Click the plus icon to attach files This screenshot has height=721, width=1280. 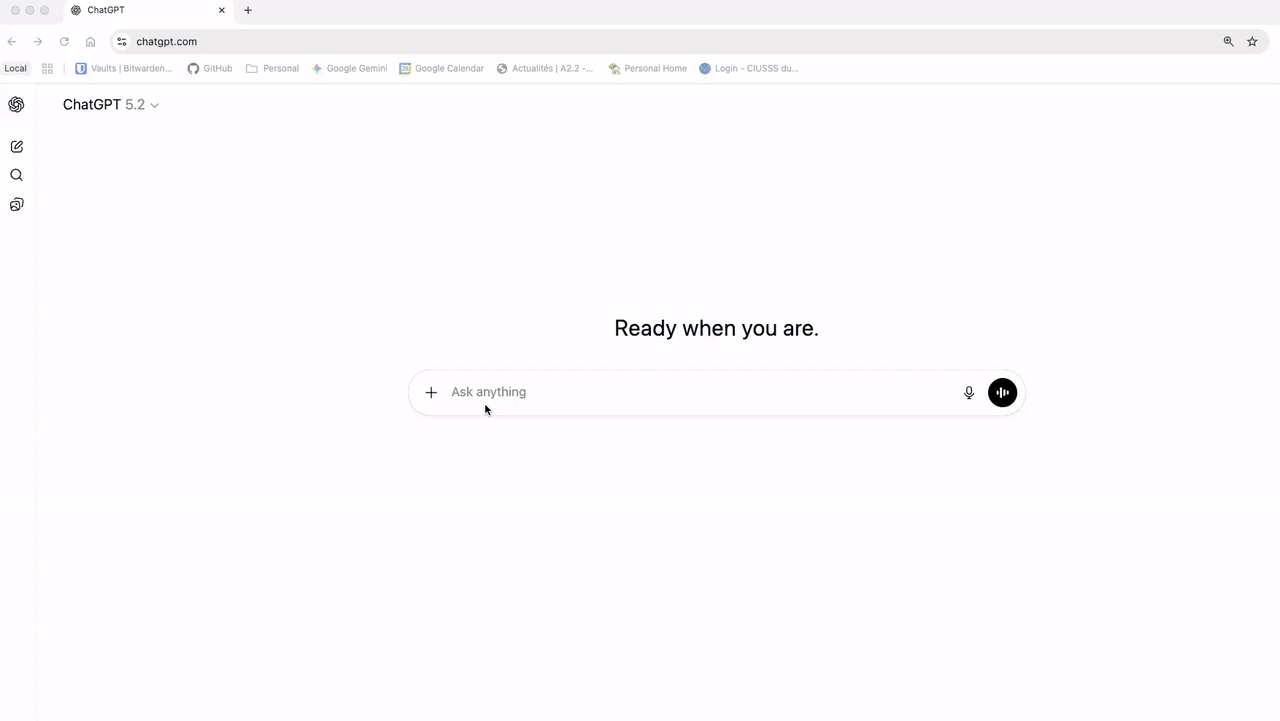(x=431, y=393)
